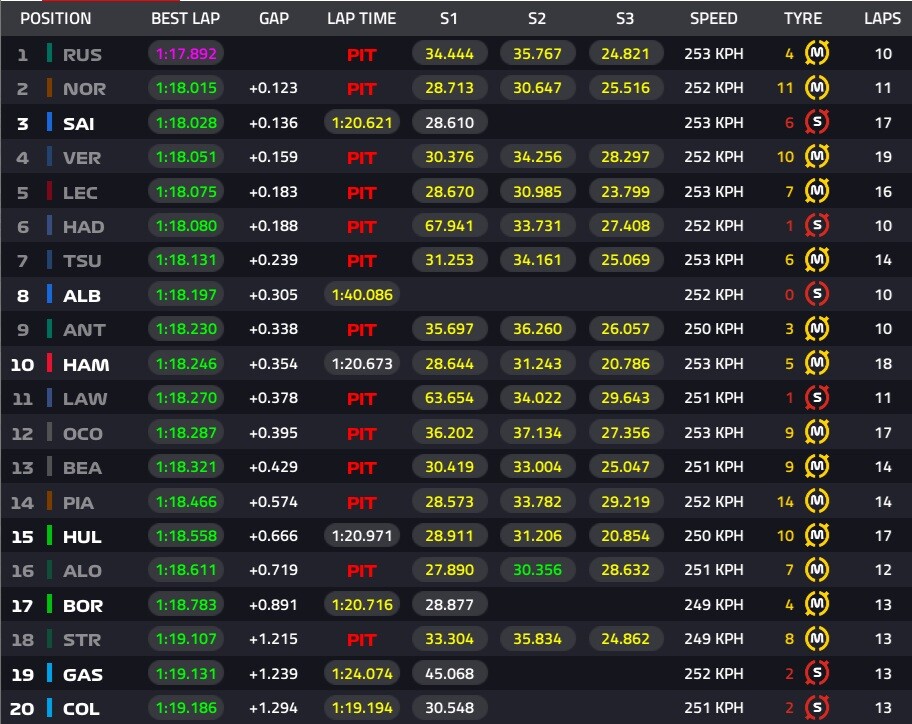Click the SPEED column header
This screenshot has width=912, height=724.
click(714, 19)
